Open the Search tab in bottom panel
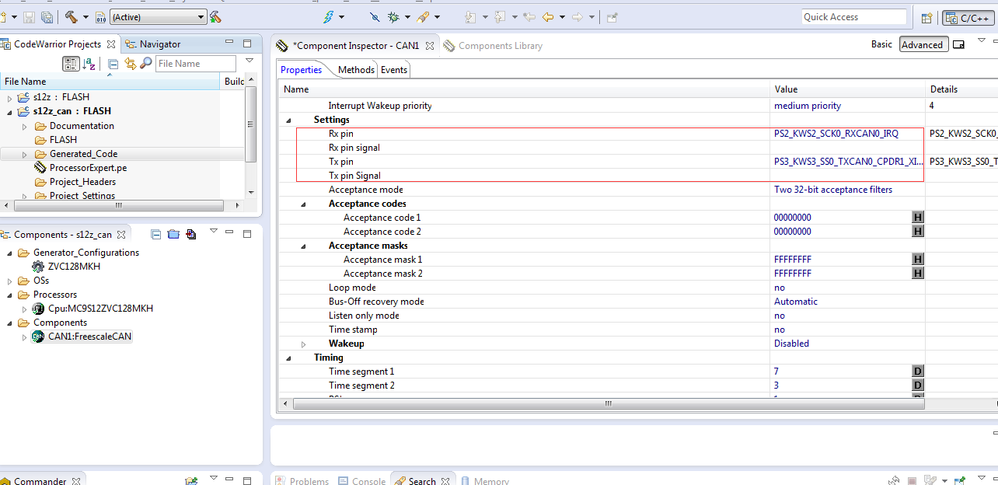 423,481
